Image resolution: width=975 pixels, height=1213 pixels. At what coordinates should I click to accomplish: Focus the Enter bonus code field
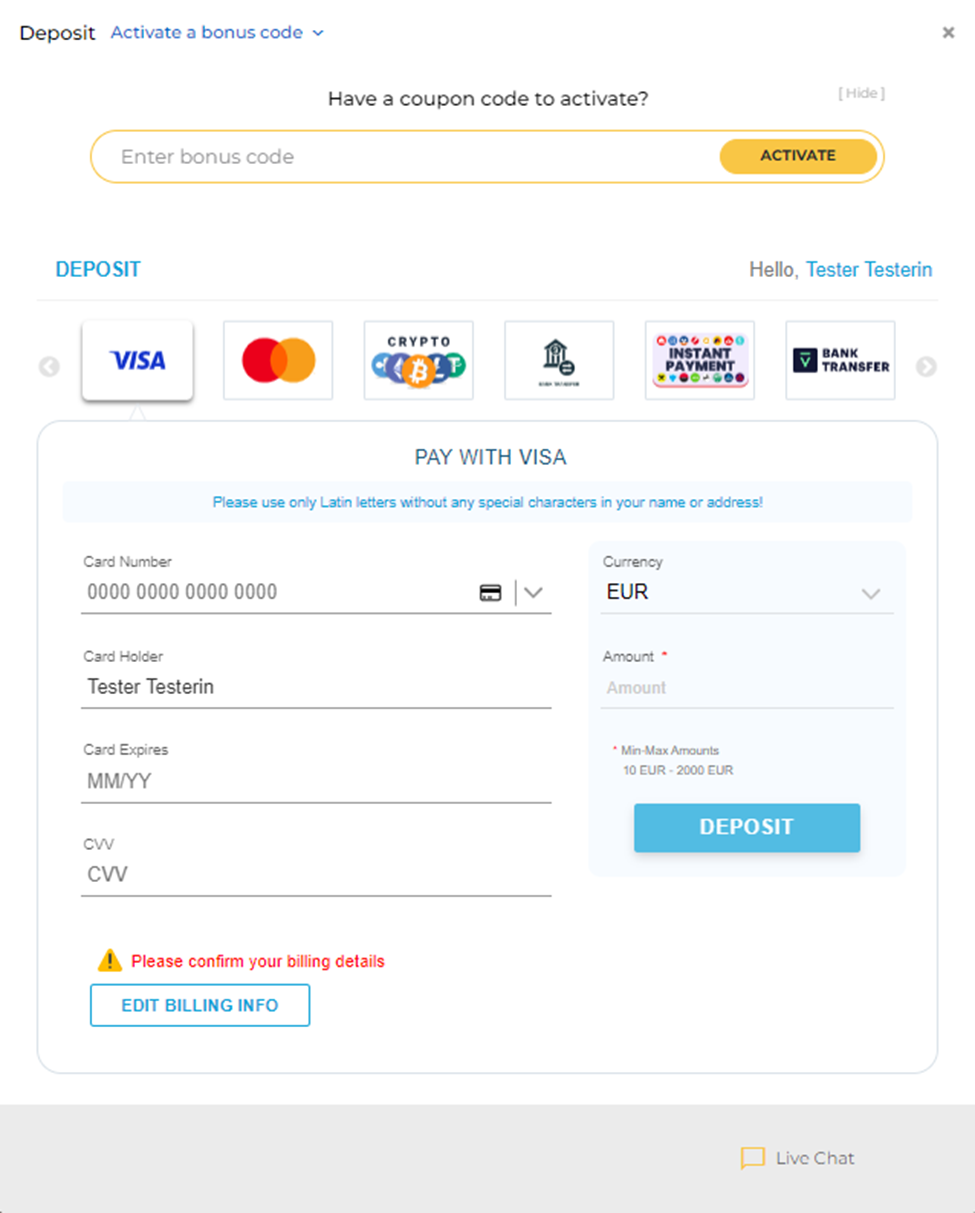coord(405,156)
